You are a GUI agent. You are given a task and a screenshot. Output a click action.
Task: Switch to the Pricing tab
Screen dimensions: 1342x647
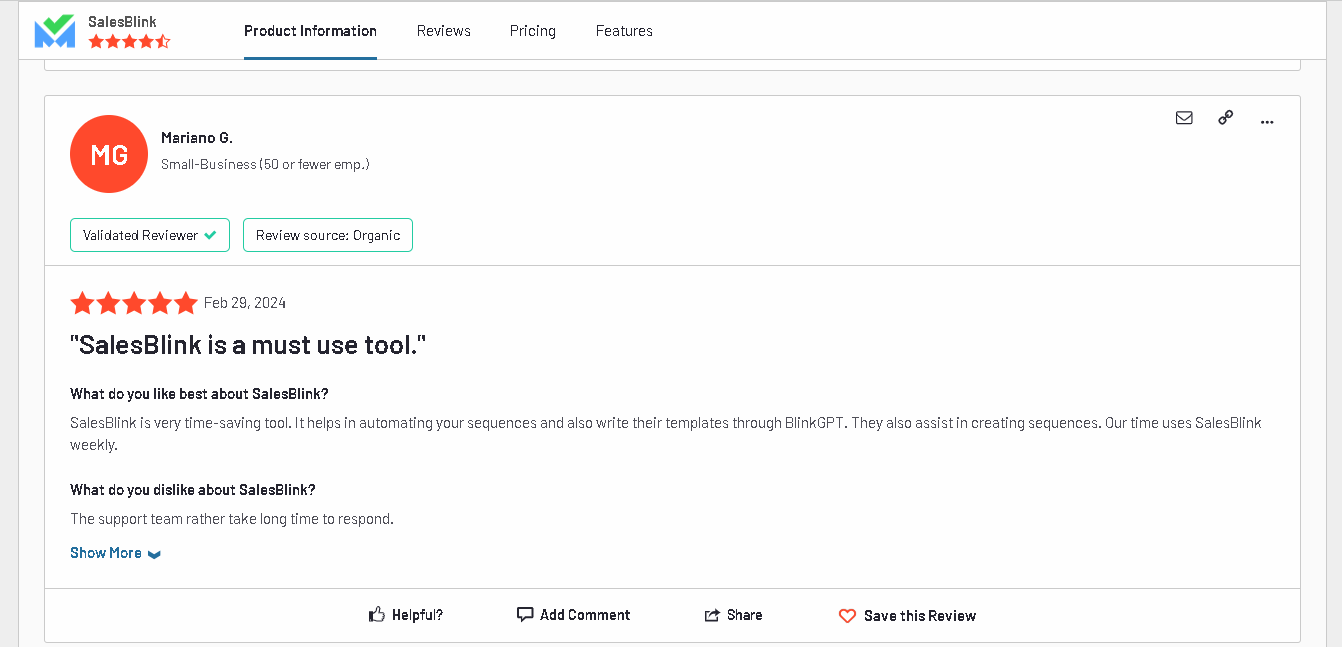533,31
